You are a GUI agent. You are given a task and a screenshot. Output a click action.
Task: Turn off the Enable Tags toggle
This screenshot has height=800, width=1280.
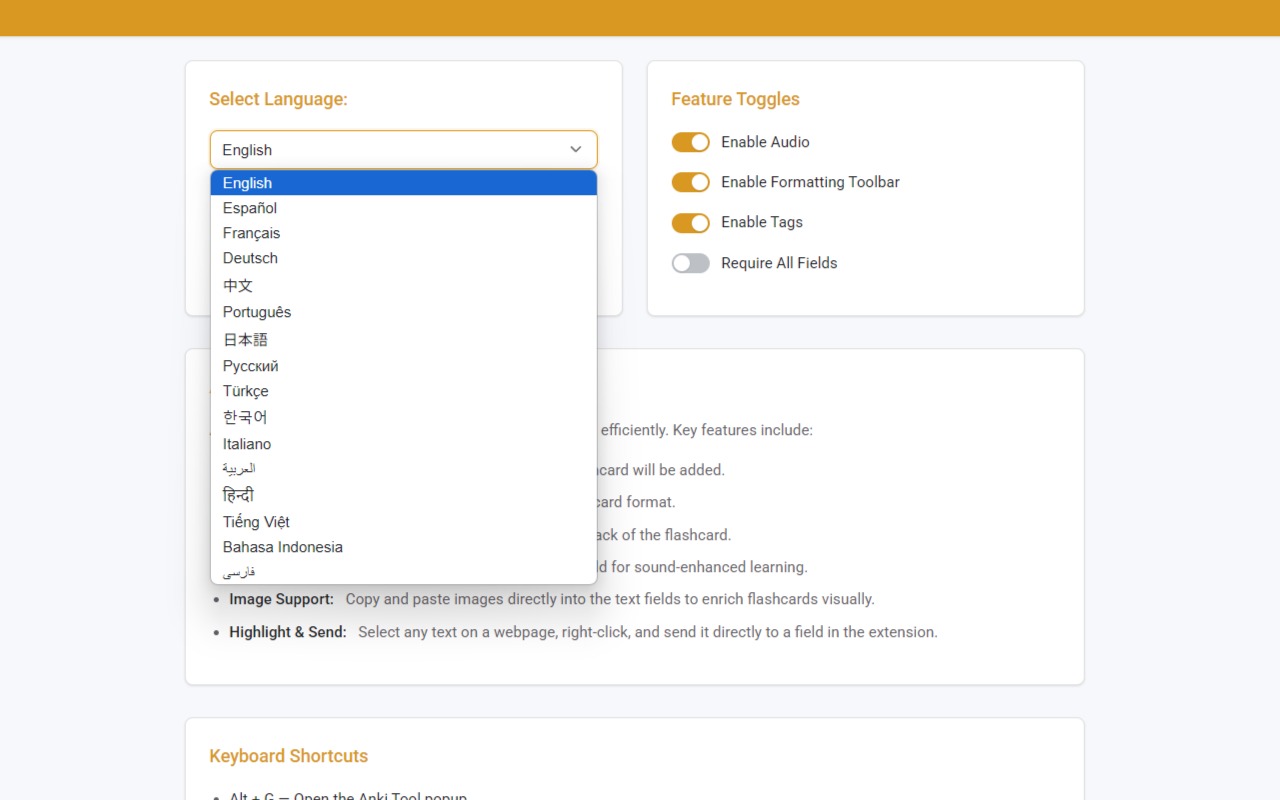coord(690,222)
